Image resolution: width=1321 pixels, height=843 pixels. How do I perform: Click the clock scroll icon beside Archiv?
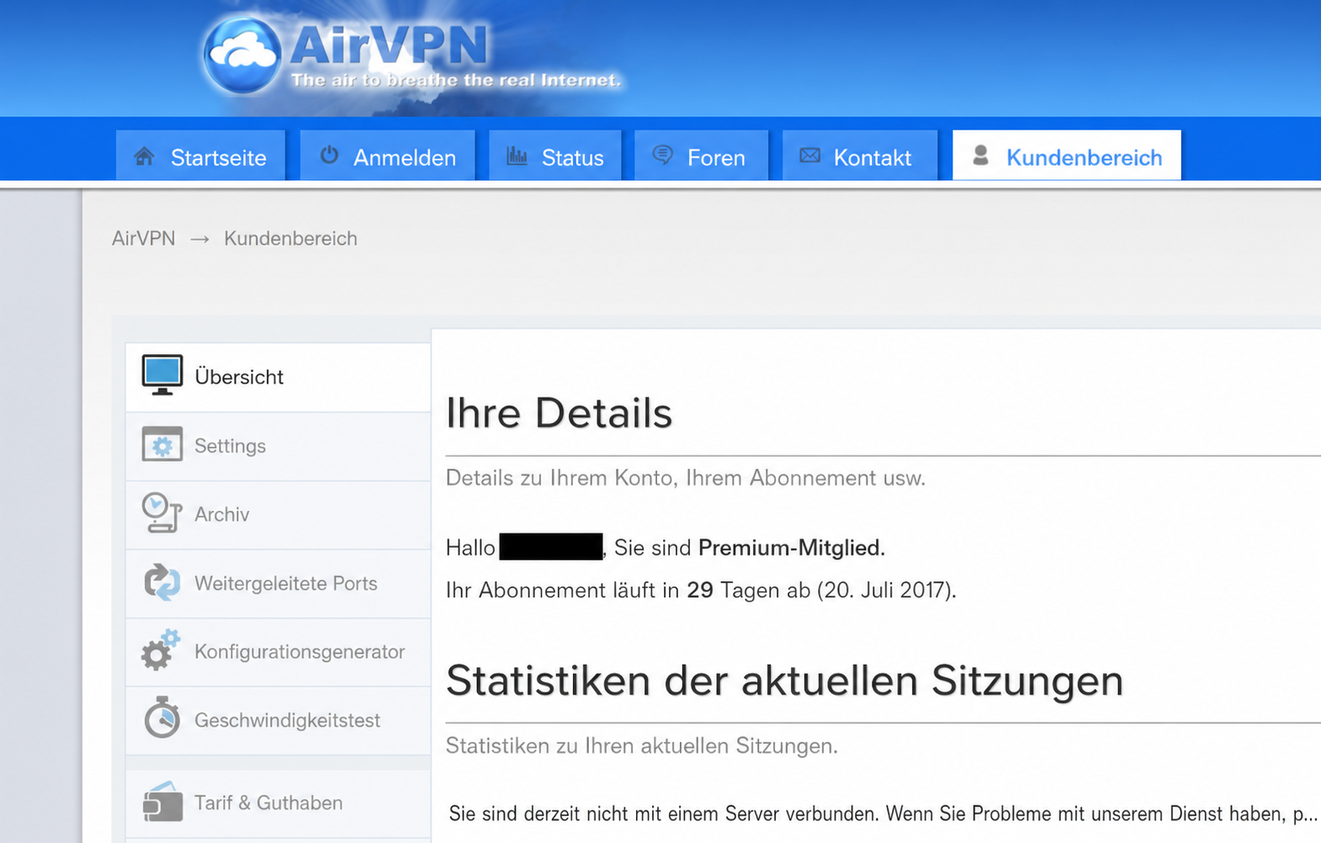pos(162,513)
